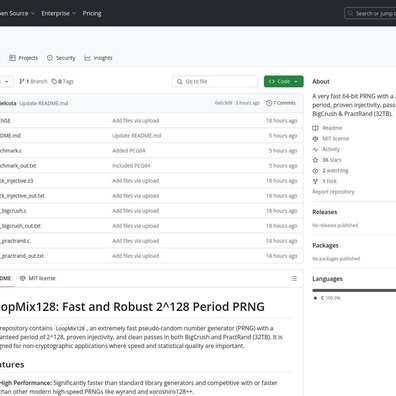Image resolution: width=396 pixels, height=396 pixels.
Task: Click the scale icon in About sidebar
Action: [315, 139]
